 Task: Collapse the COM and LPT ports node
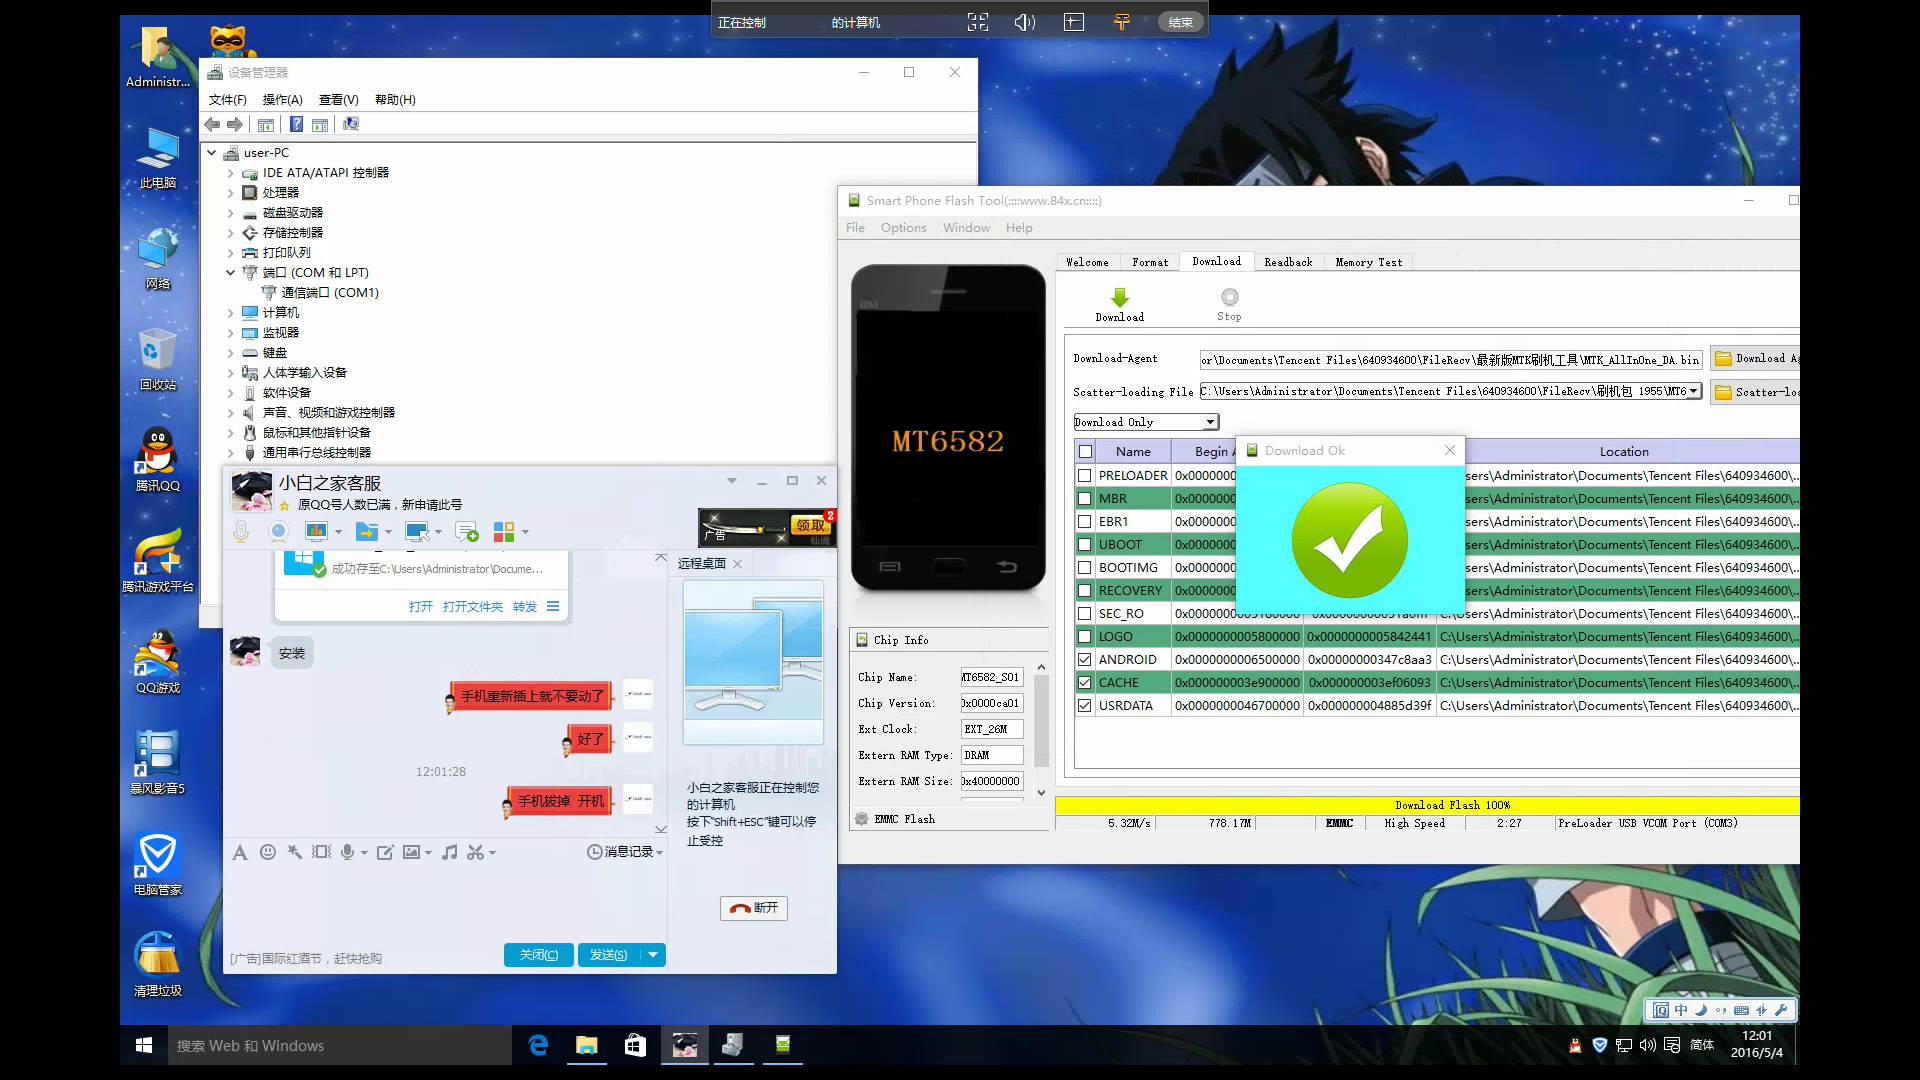[x=230, y=272]
